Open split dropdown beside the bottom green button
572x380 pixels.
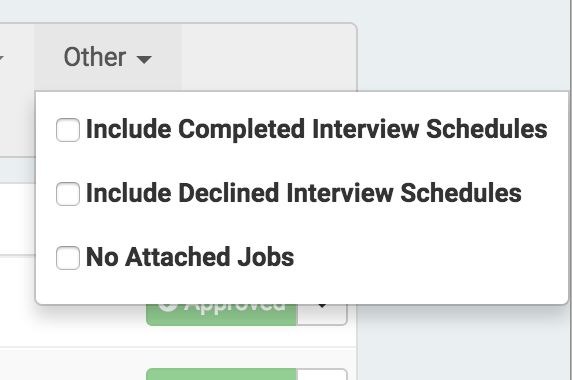(322, 374)
